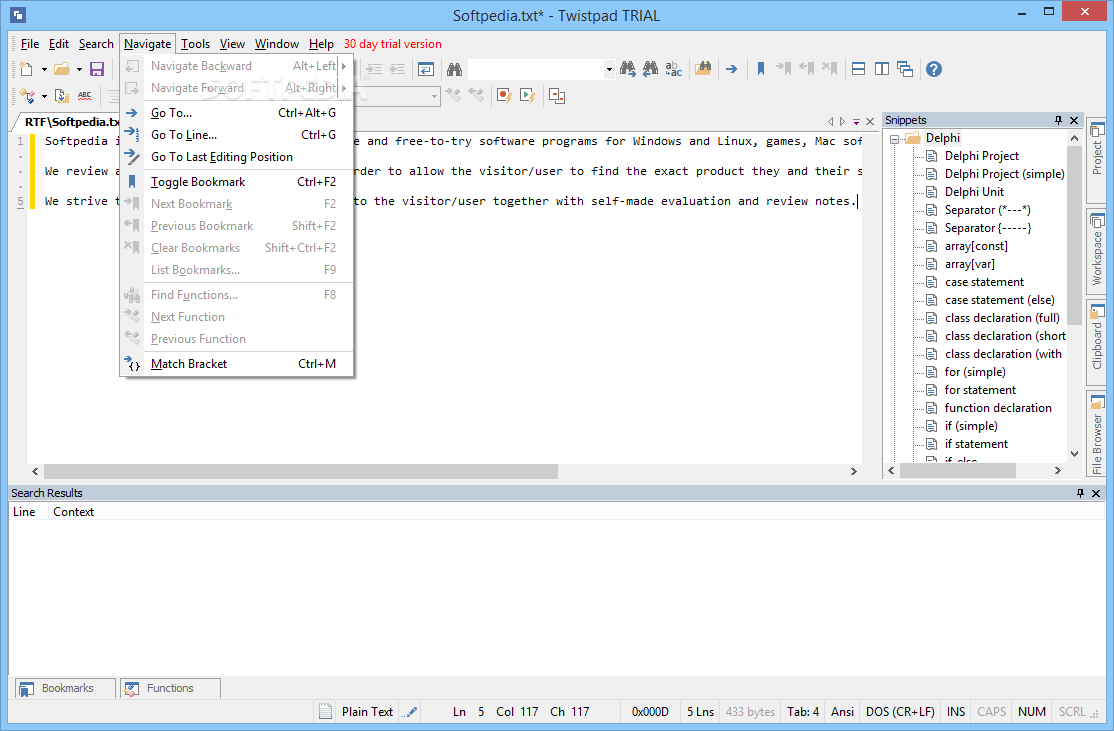
Task: Expand the Open file dropdown arrow
Action: coord(79,70)
